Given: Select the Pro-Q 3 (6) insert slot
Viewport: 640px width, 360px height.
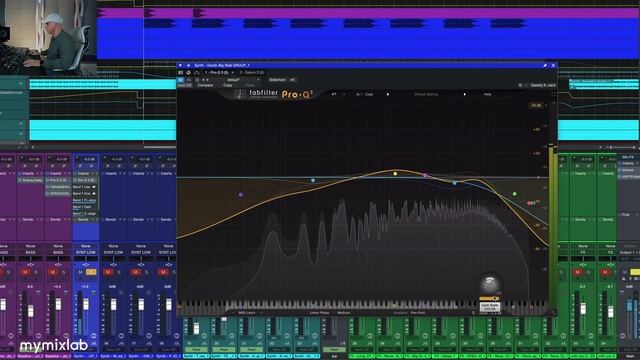Looking at the screenshot, I should [x=85, y=180].
